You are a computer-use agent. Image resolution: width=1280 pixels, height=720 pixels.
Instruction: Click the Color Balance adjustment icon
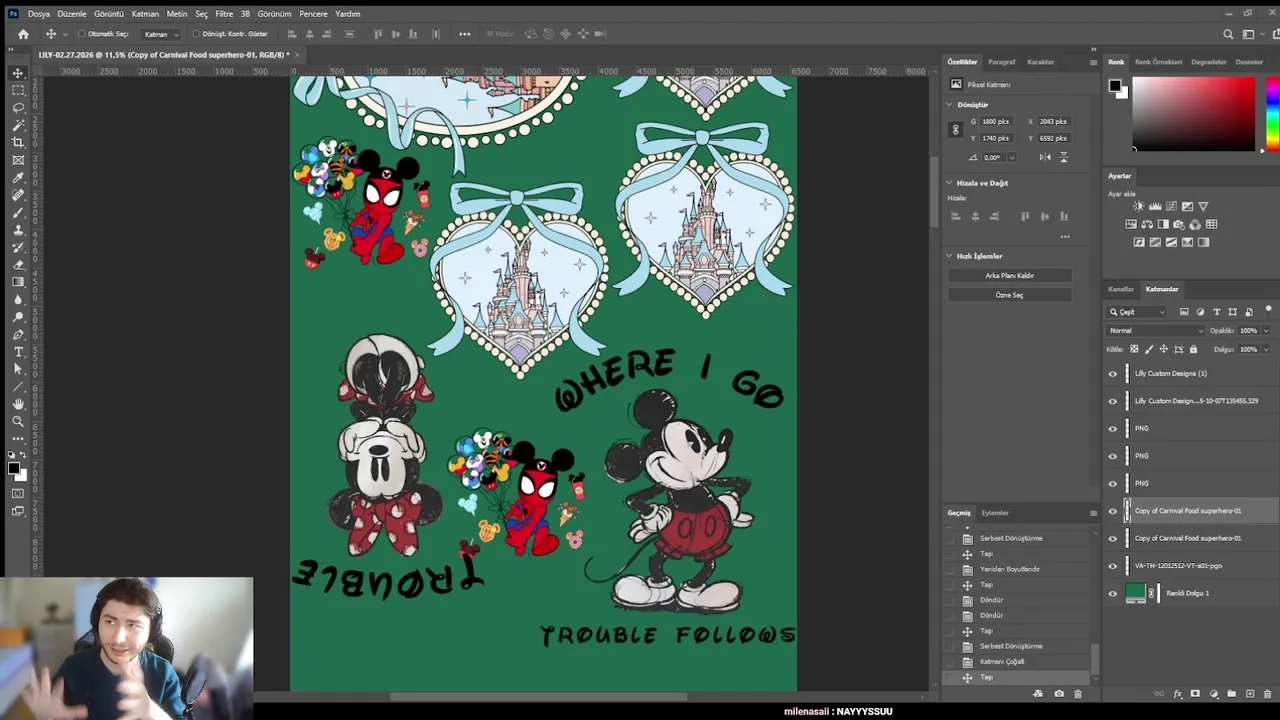click(1147, 224)
